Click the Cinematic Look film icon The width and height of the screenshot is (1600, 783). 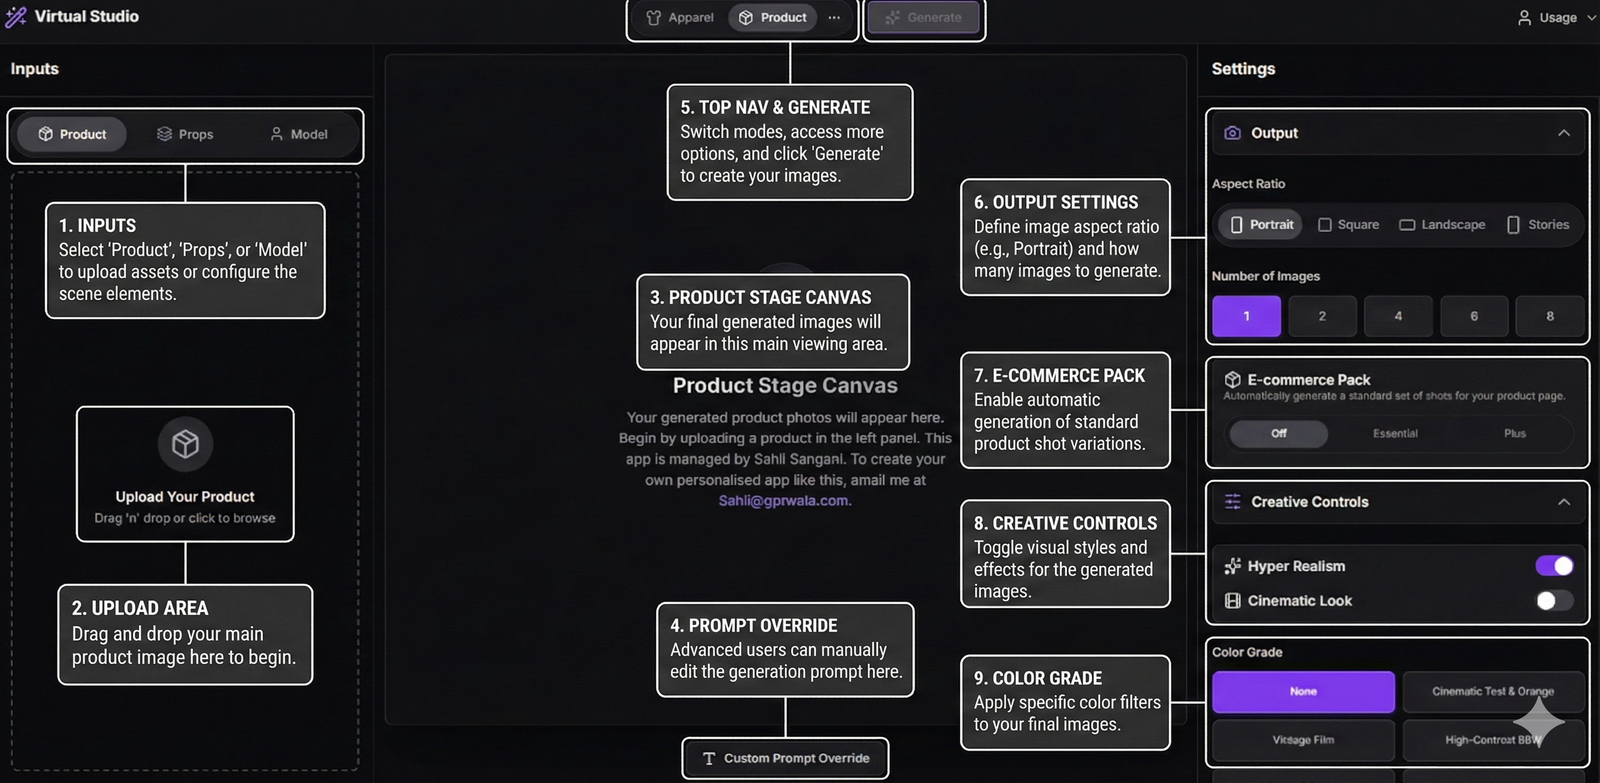click(x=1232, y=601)
